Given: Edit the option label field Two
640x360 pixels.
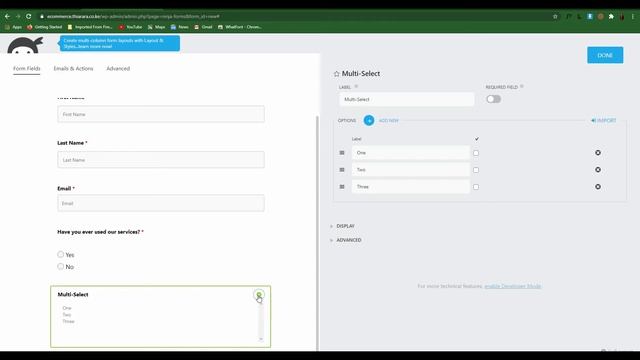Looking at the screenshot, I should (411, 170).
